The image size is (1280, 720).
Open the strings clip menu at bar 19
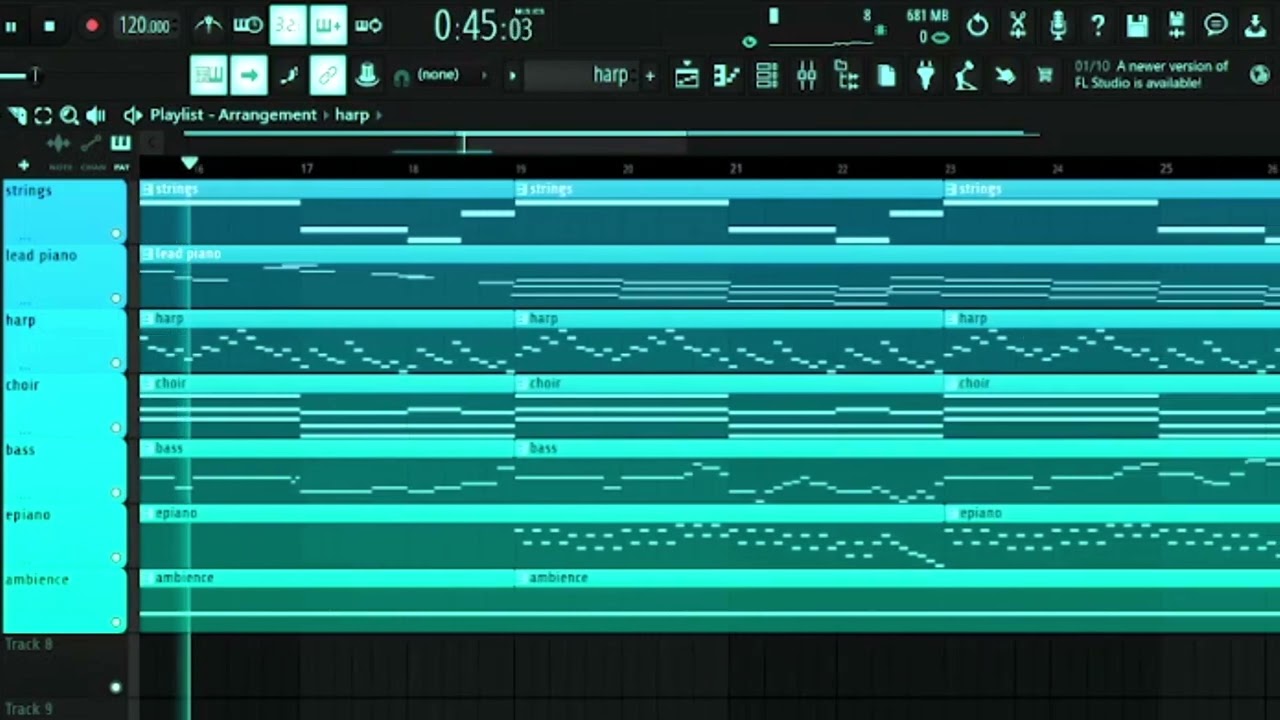pos(522,189)
